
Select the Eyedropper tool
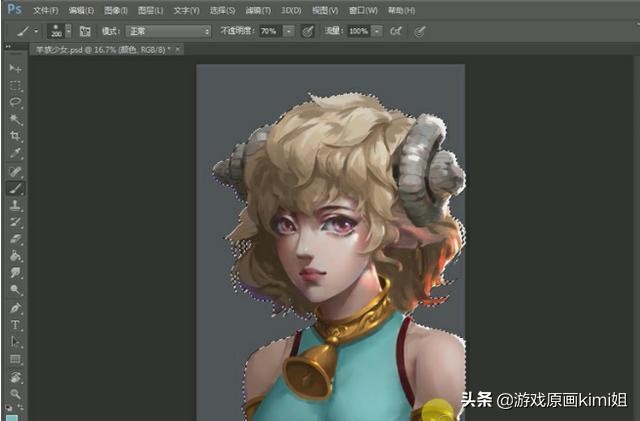15,154
